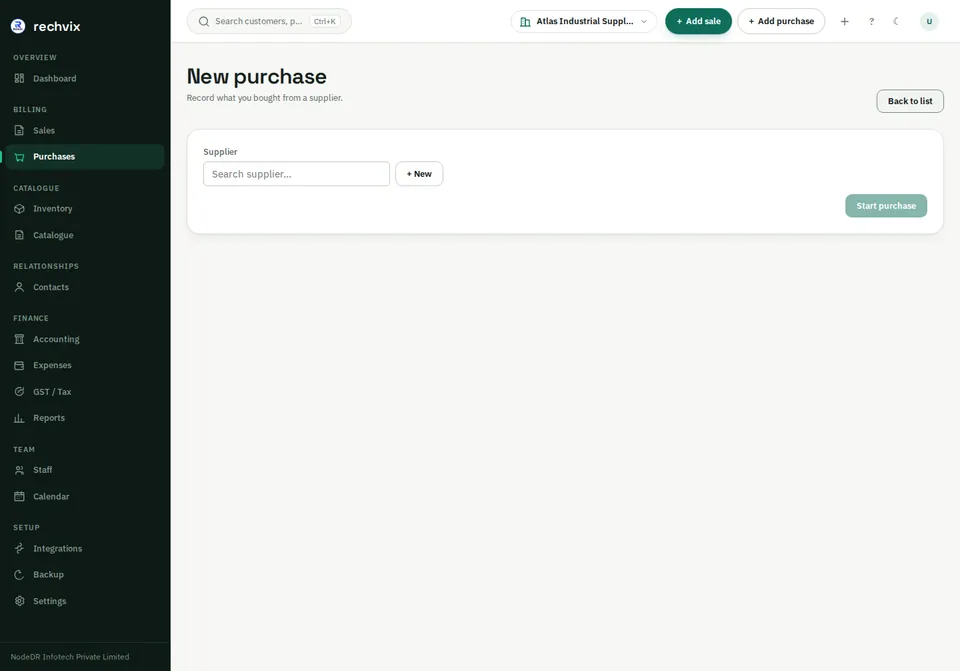The height and width of the screenshot is (671, 960).
Task: Open user avatar menu U
Action: coord(929,21)
